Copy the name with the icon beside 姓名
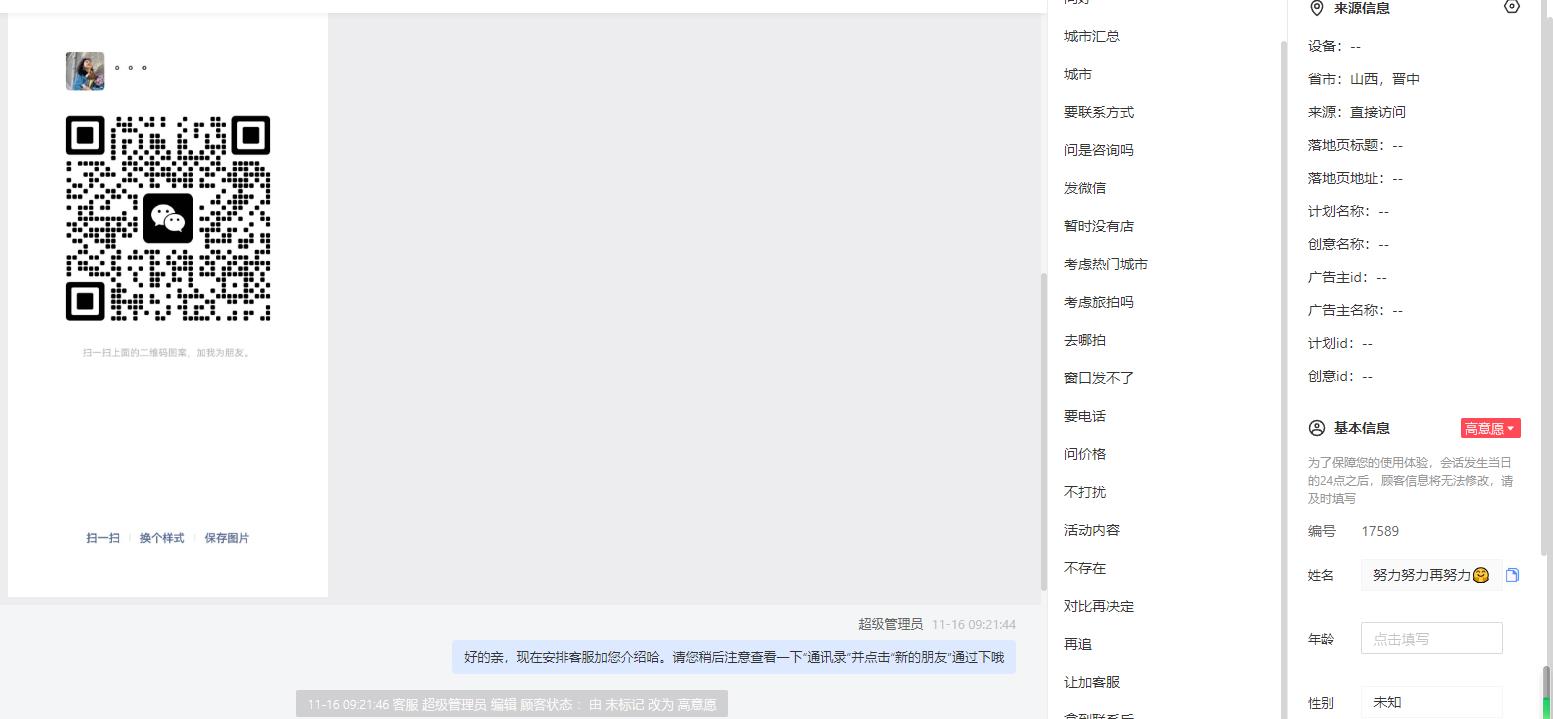 pyautogui.click(x=1512, y=575)
